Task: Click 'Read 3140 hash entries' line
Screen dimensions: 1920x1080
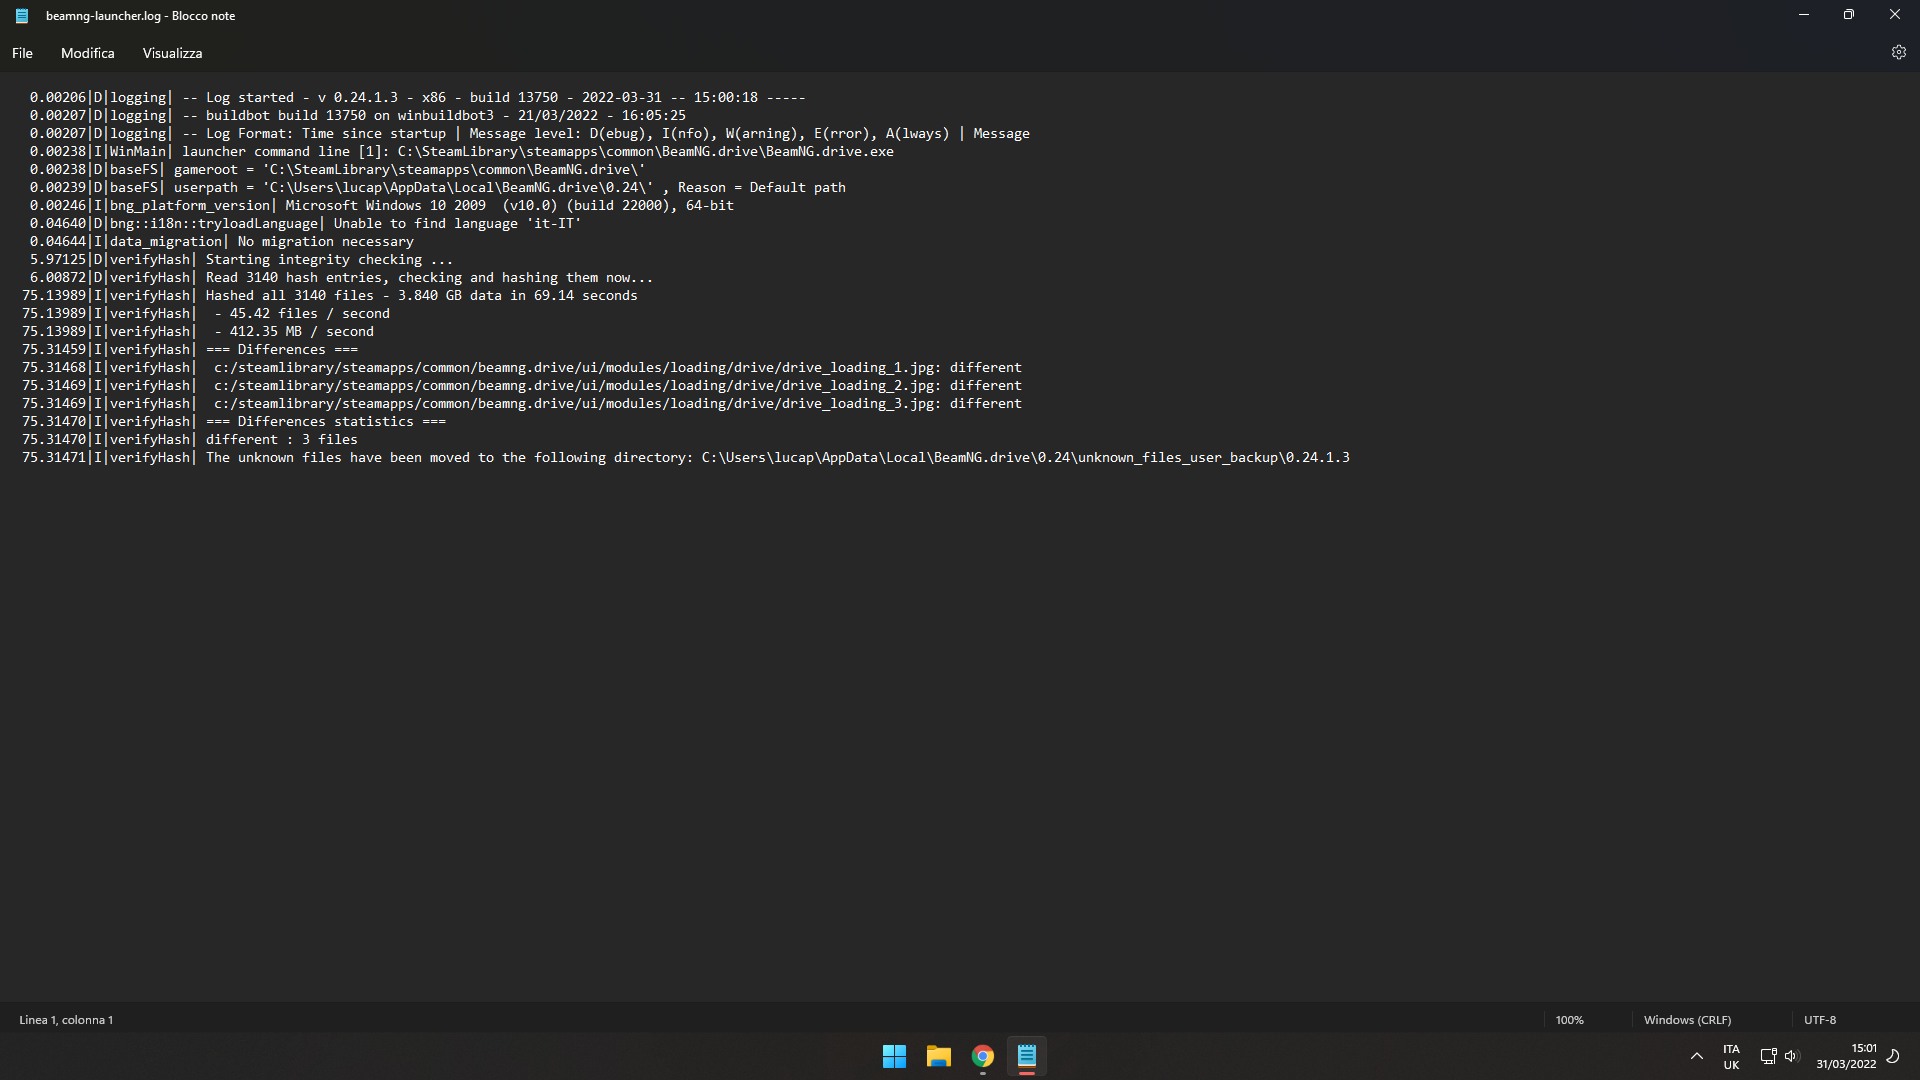Action: pos(341,277)
